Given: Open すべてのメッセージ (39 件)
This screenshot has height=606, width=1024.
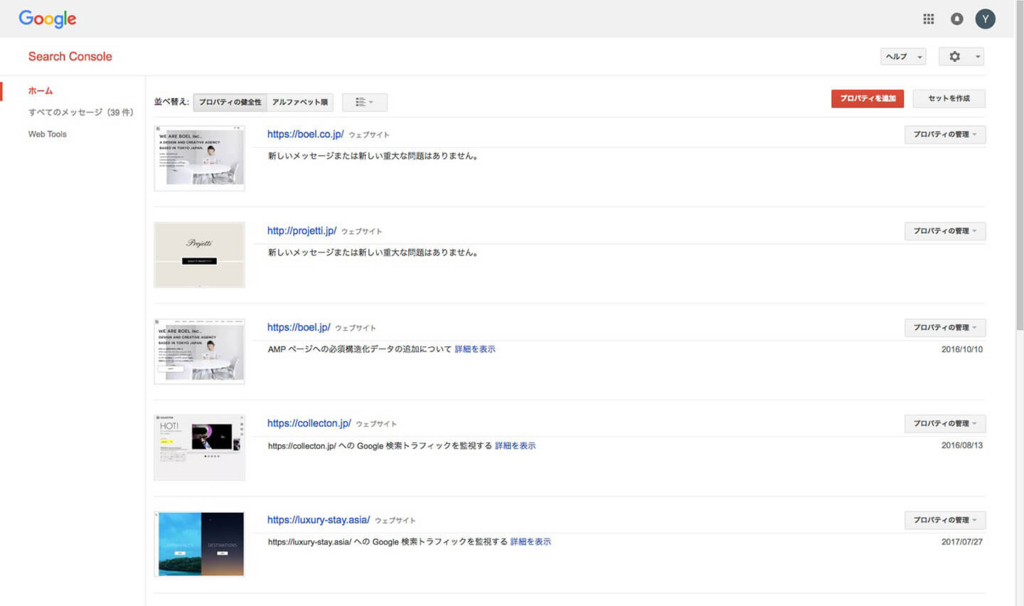Looking at the screenshot, I should [80, 112].
